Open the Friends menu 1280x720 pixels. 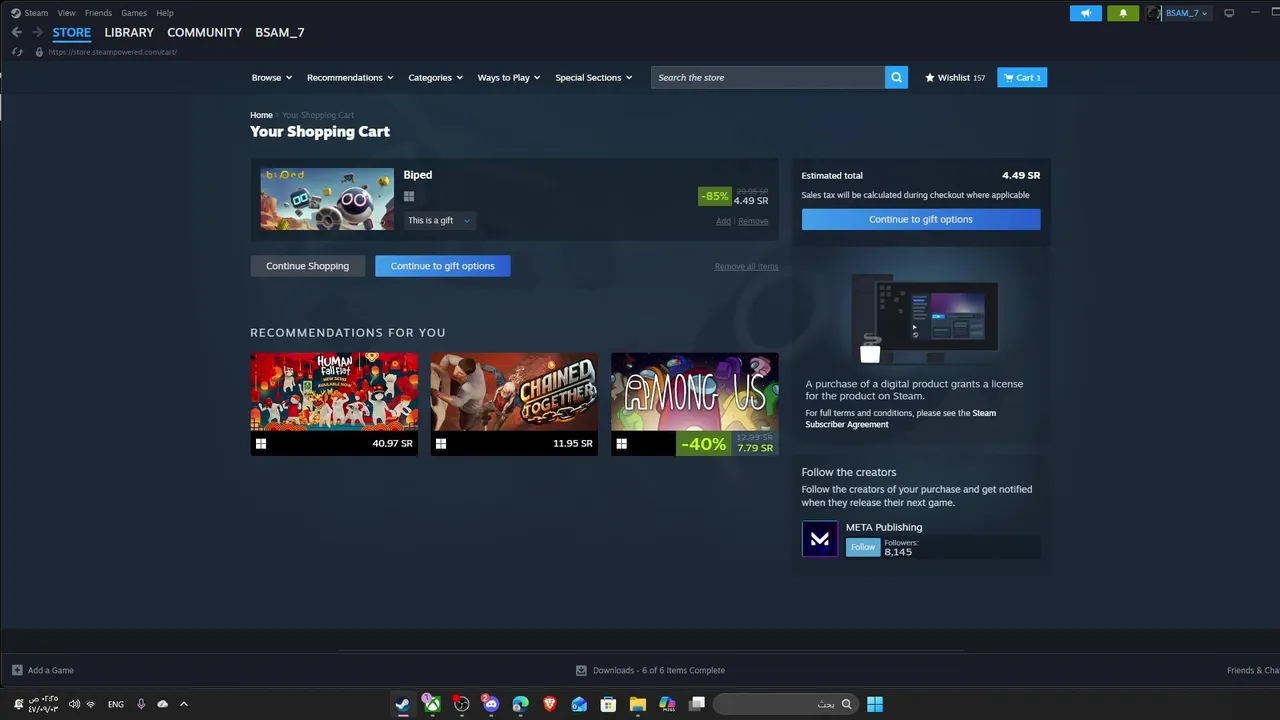coord(98,13)
